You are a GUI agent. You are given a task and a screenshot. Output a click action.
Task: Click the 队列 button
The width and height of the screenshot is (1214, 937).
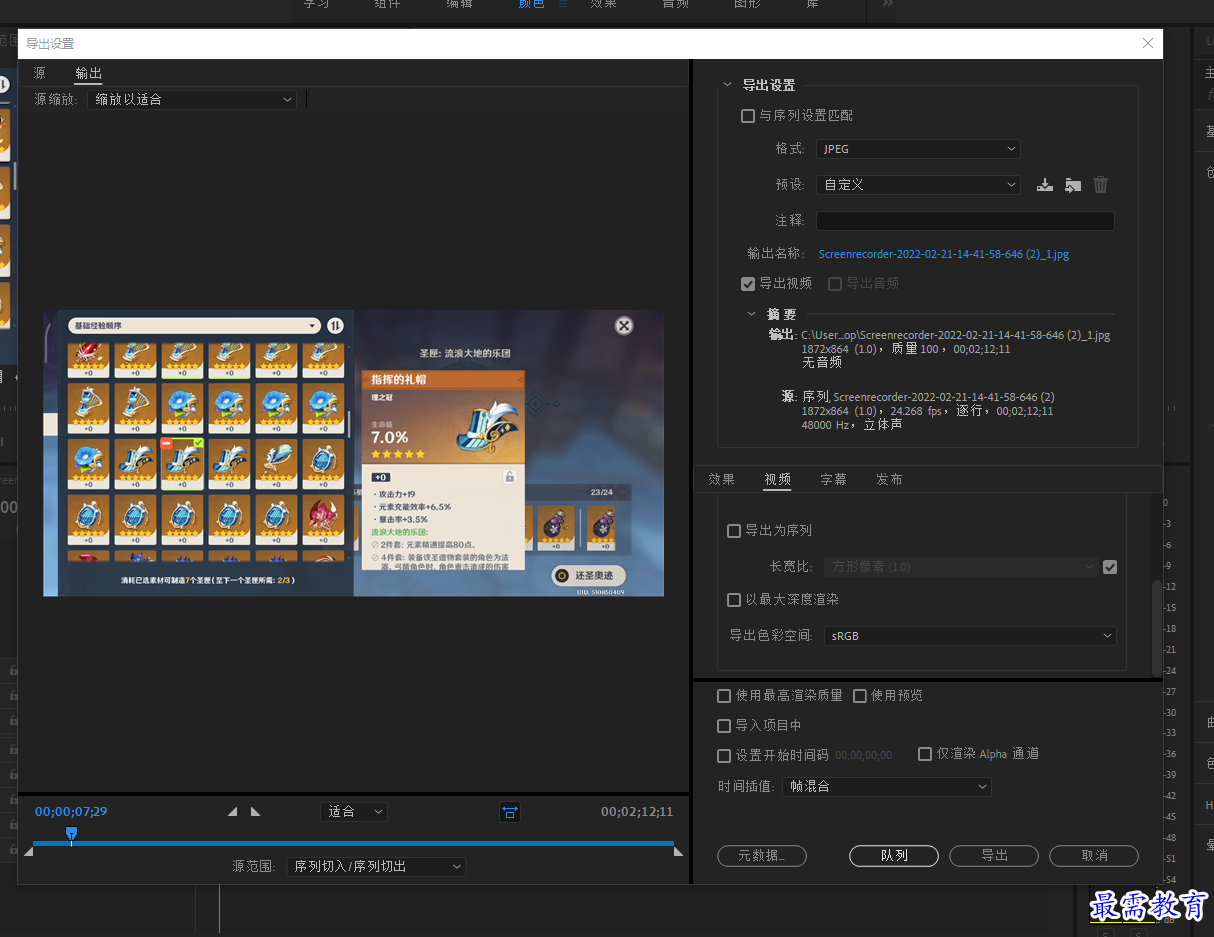[894, 856]
